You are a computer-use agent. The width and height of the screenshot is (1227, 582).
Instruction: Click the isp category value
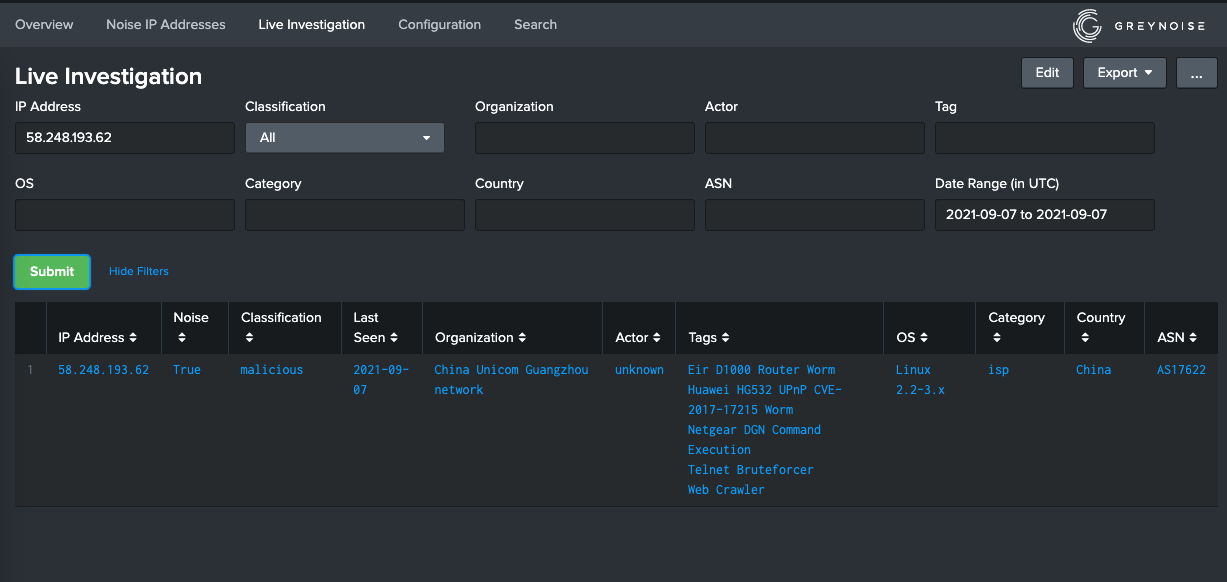pyautogui.click(x=998, y=370)
